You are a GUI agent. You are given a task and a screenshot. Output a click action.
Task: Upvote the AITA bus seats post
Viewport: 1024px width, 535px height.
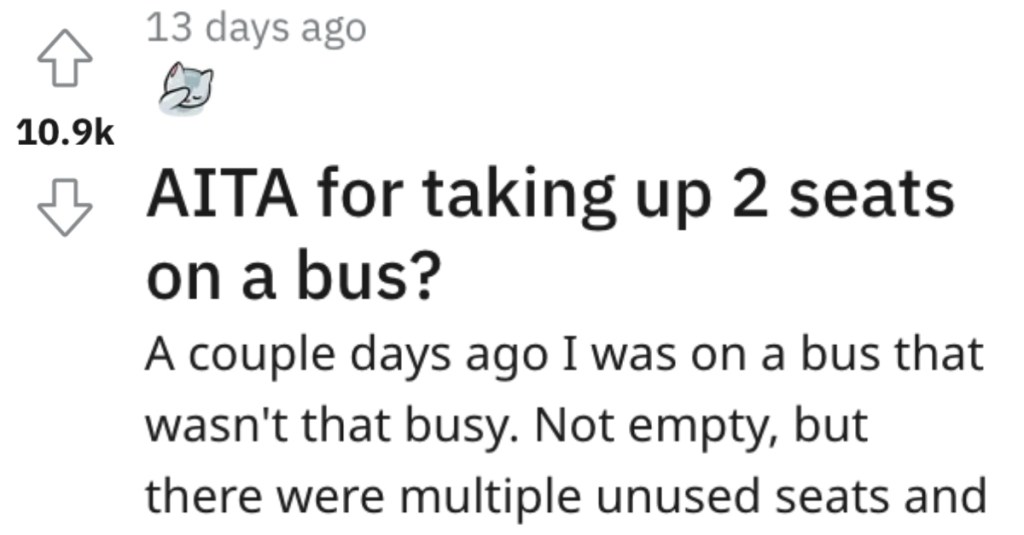tap(64, 58)
